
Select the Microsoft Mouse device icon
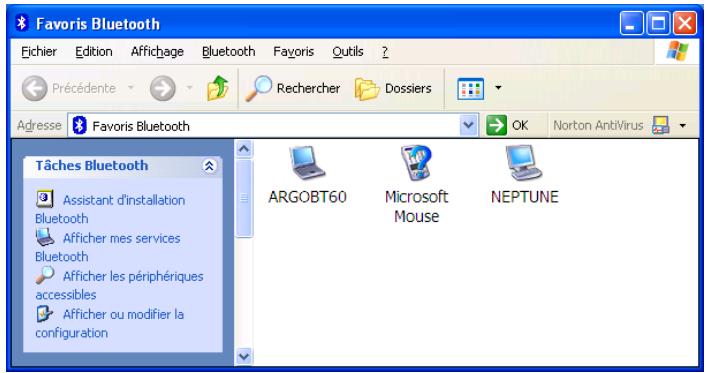click(x=416, y=163)
